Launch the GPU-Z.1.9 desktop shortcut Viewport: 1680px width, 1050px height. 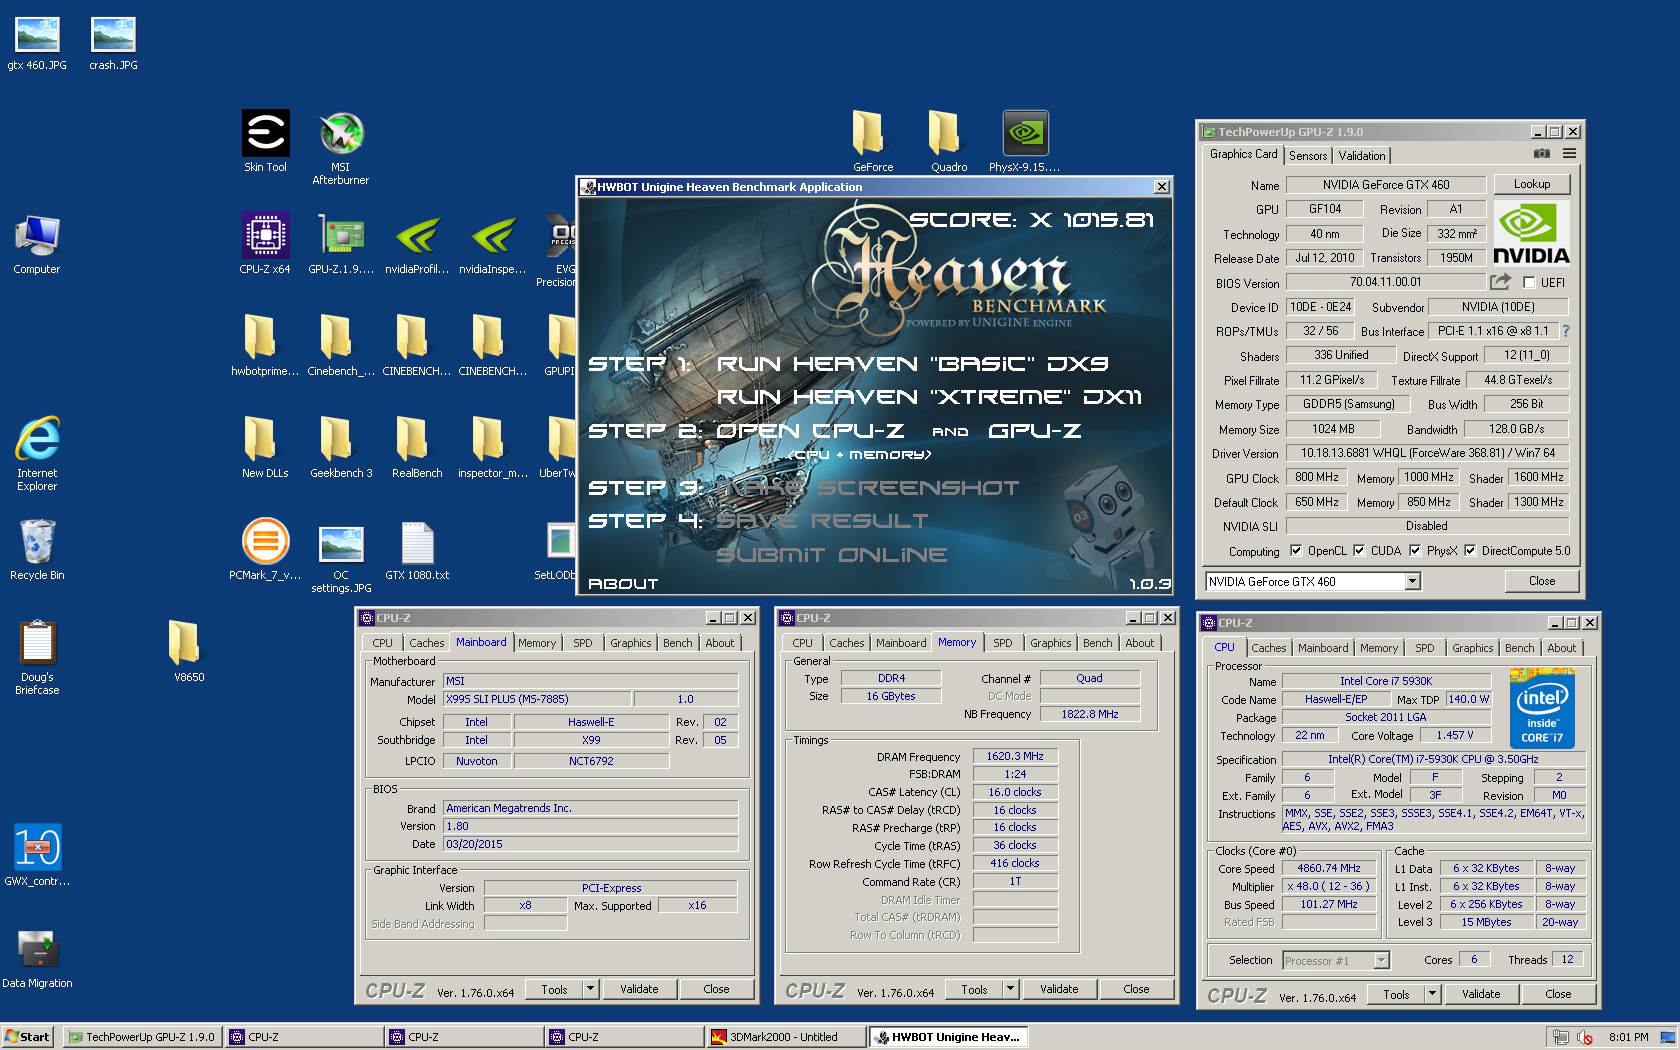341,243
